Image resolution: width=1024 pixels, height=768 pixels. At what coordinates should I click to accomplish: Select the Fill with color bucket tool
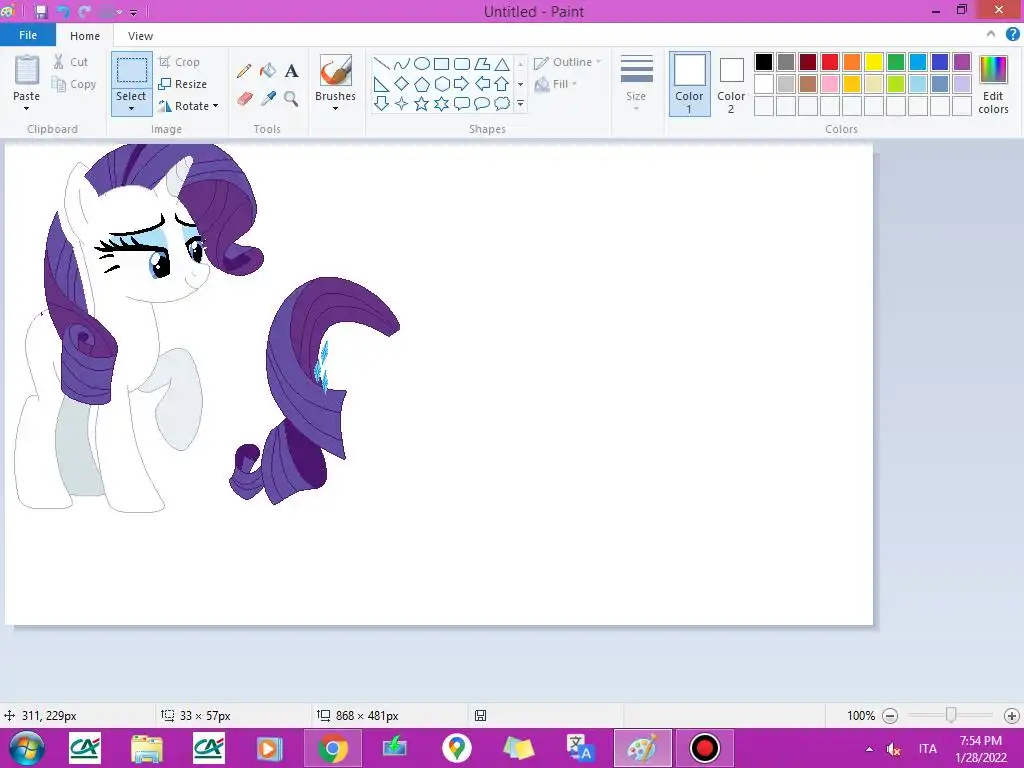pos(268,71)
